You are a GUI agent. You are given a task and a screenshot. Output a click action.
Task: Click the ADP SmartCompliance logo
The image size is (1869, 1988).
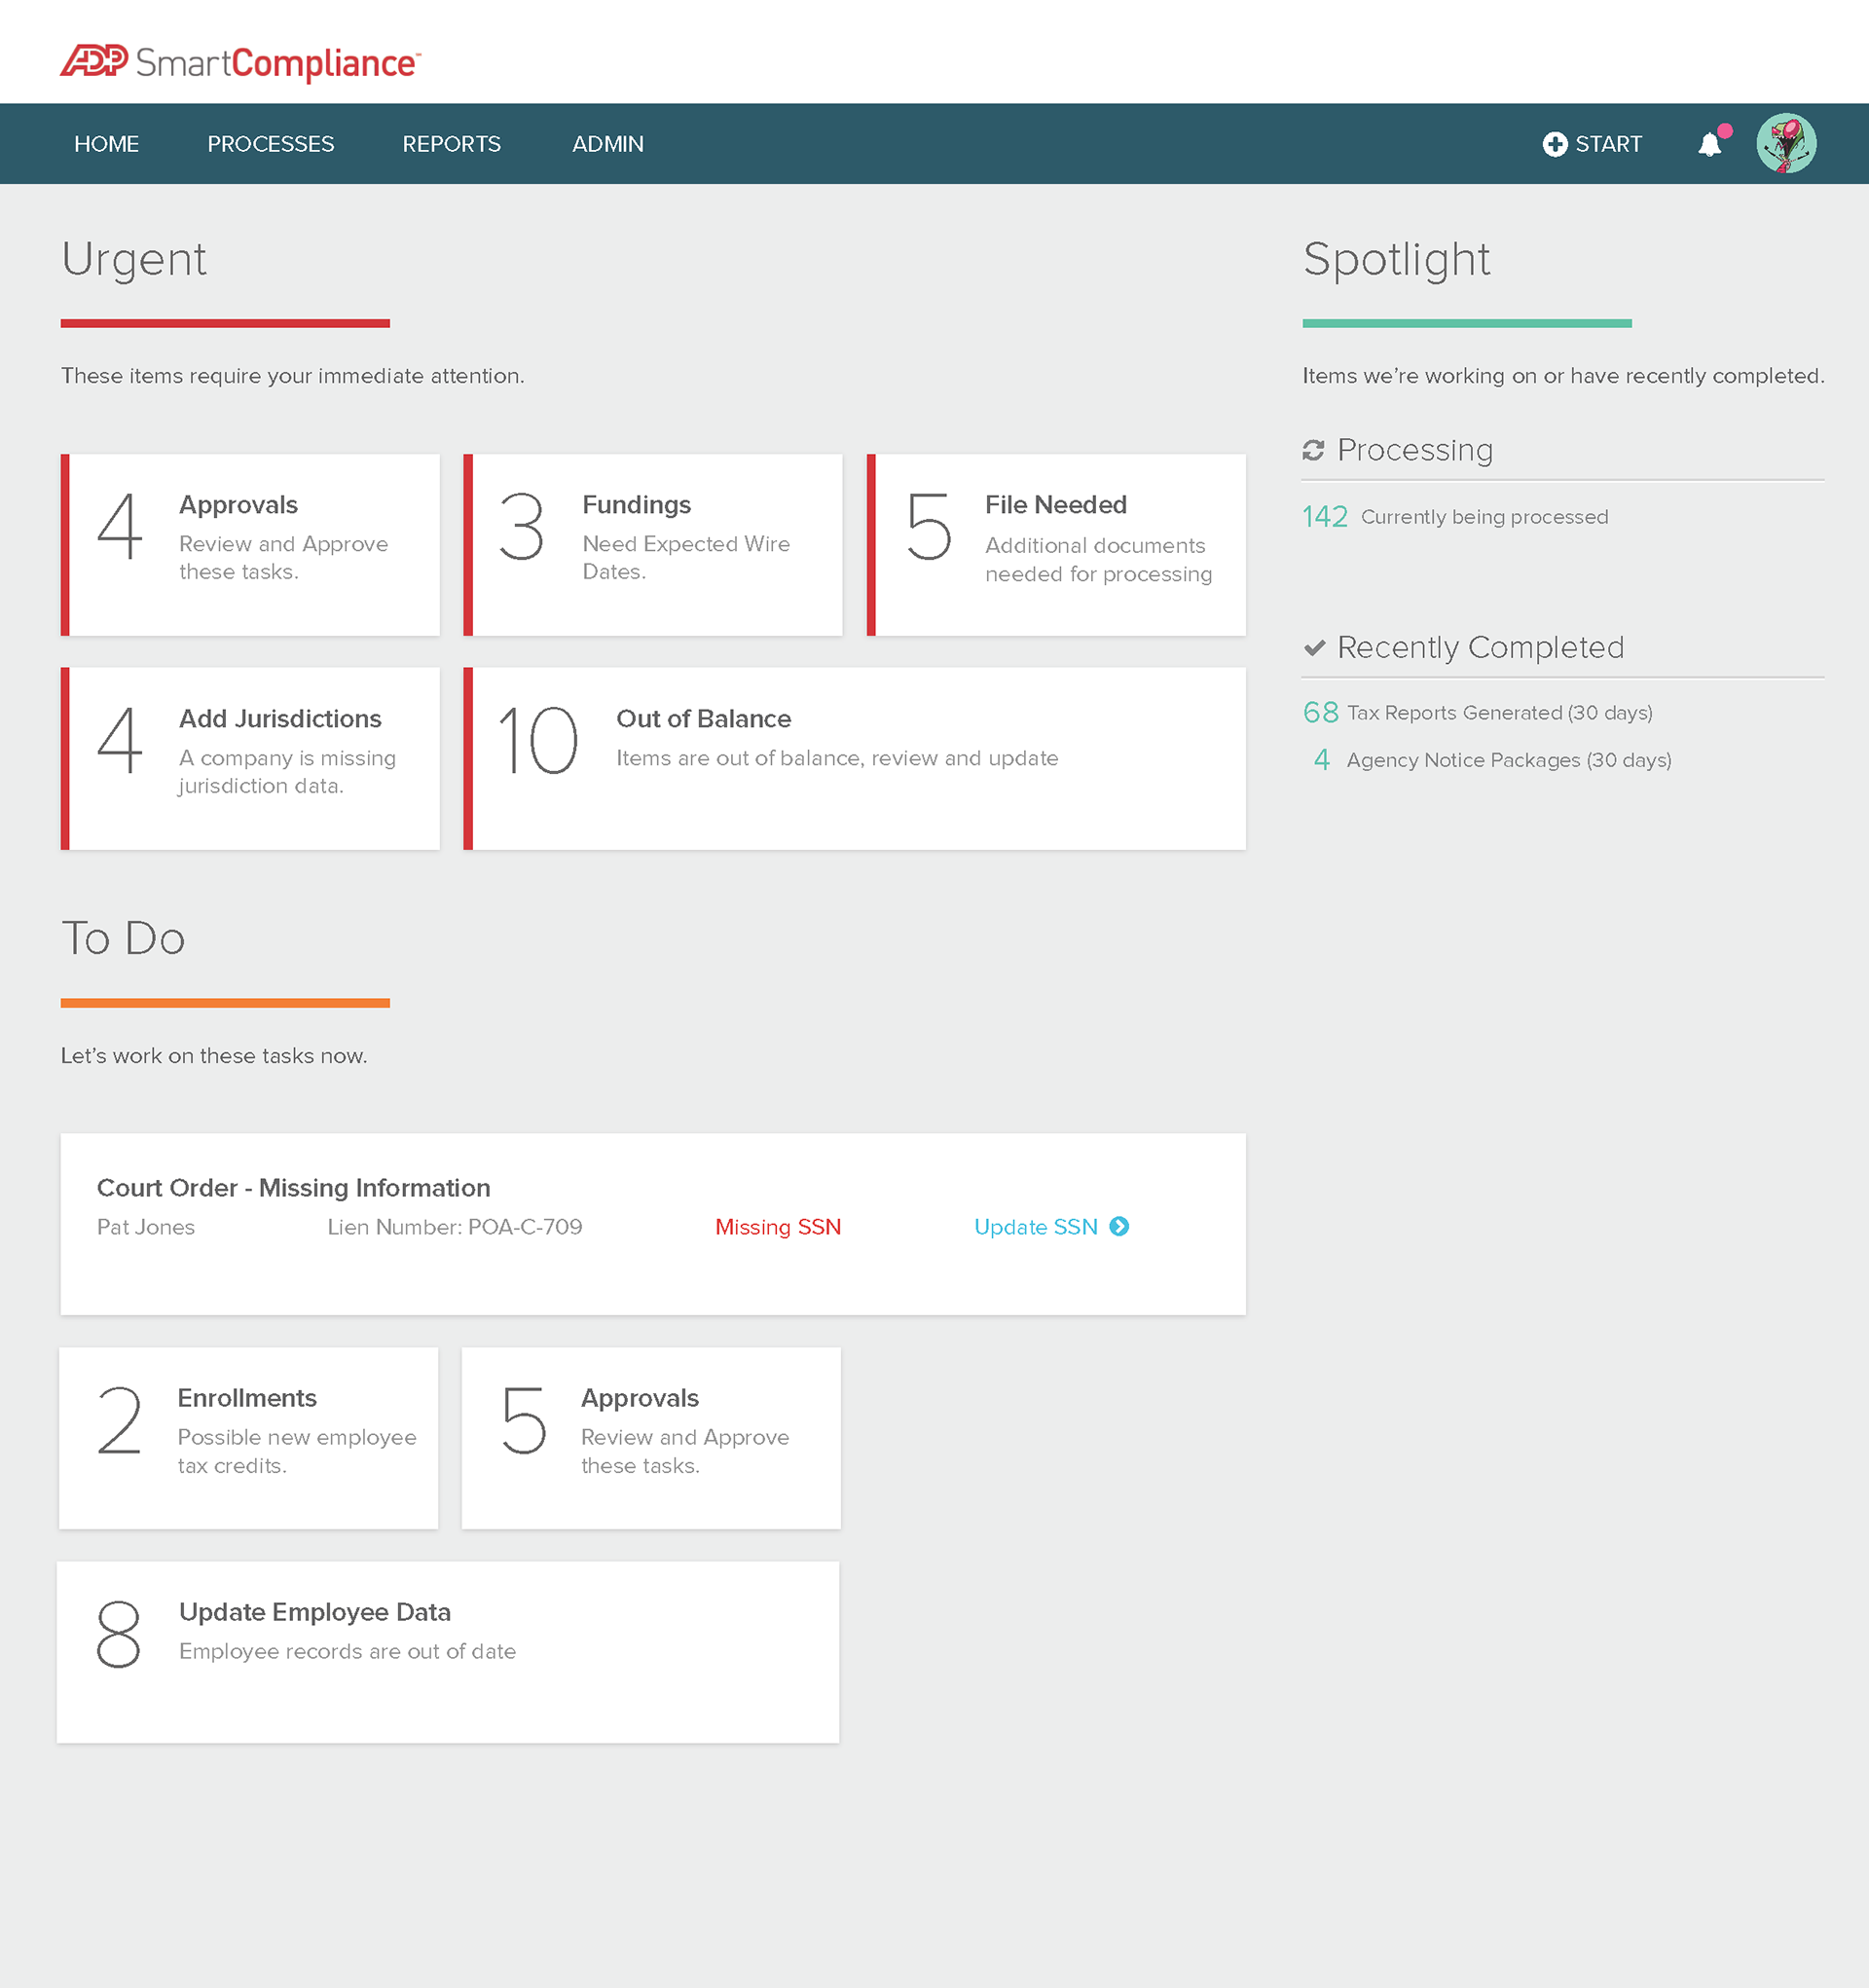[241, 63]
